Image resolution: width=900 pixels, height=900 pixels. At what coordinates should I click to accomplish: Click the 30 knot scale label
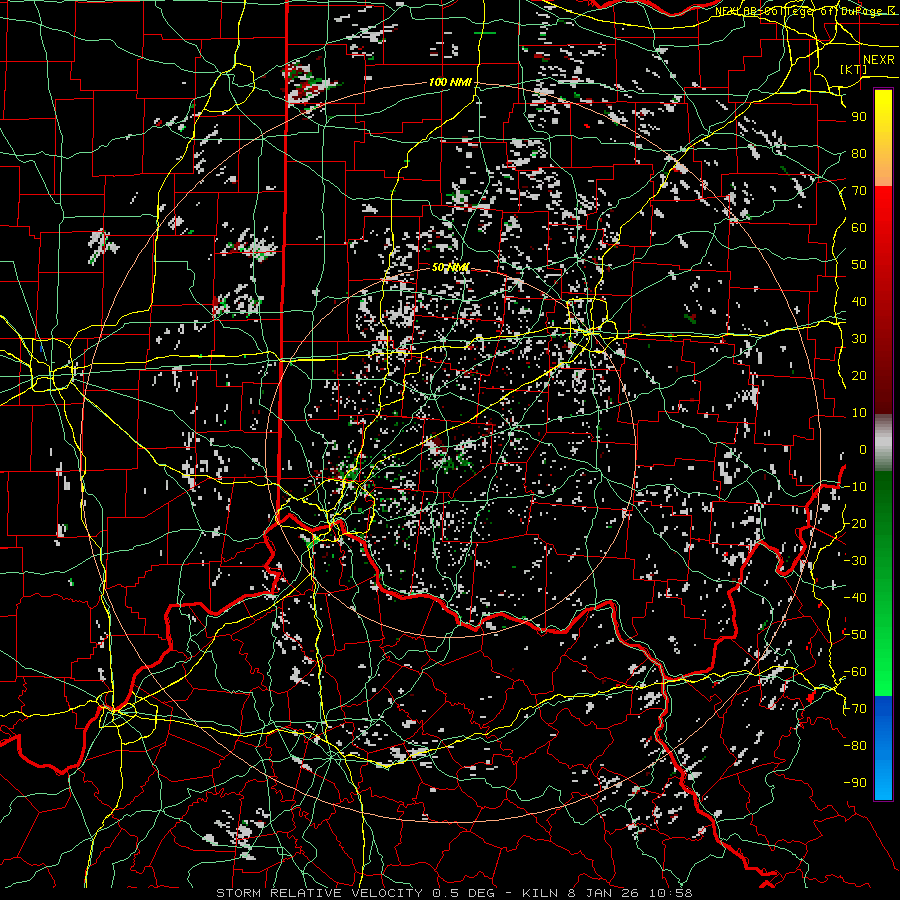point(859,339)
